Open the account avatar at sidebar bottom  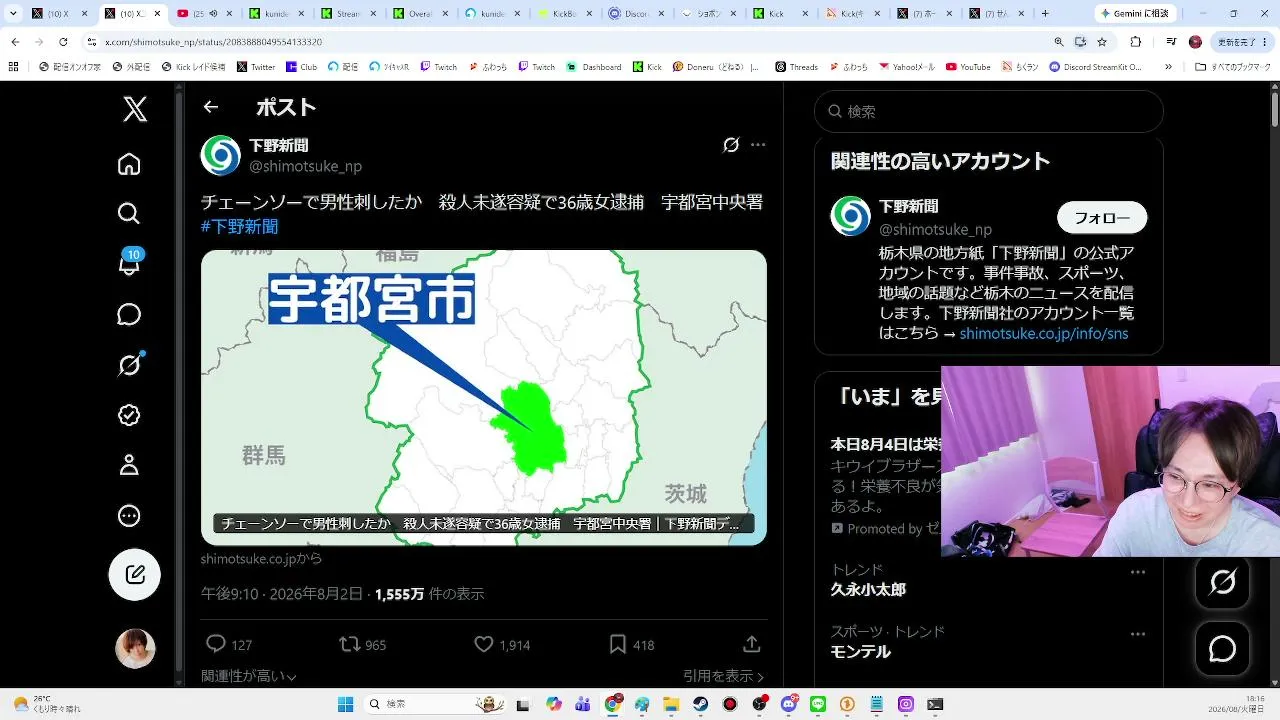pyautogui.click(x=135, y=649)
